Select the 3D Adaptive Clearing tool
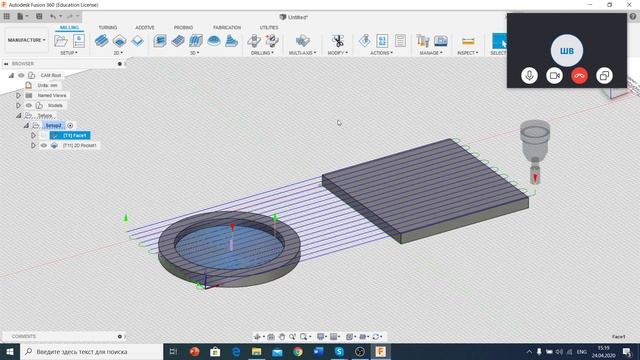The width and height of the screenshot is (640, 360). point(160,41)
